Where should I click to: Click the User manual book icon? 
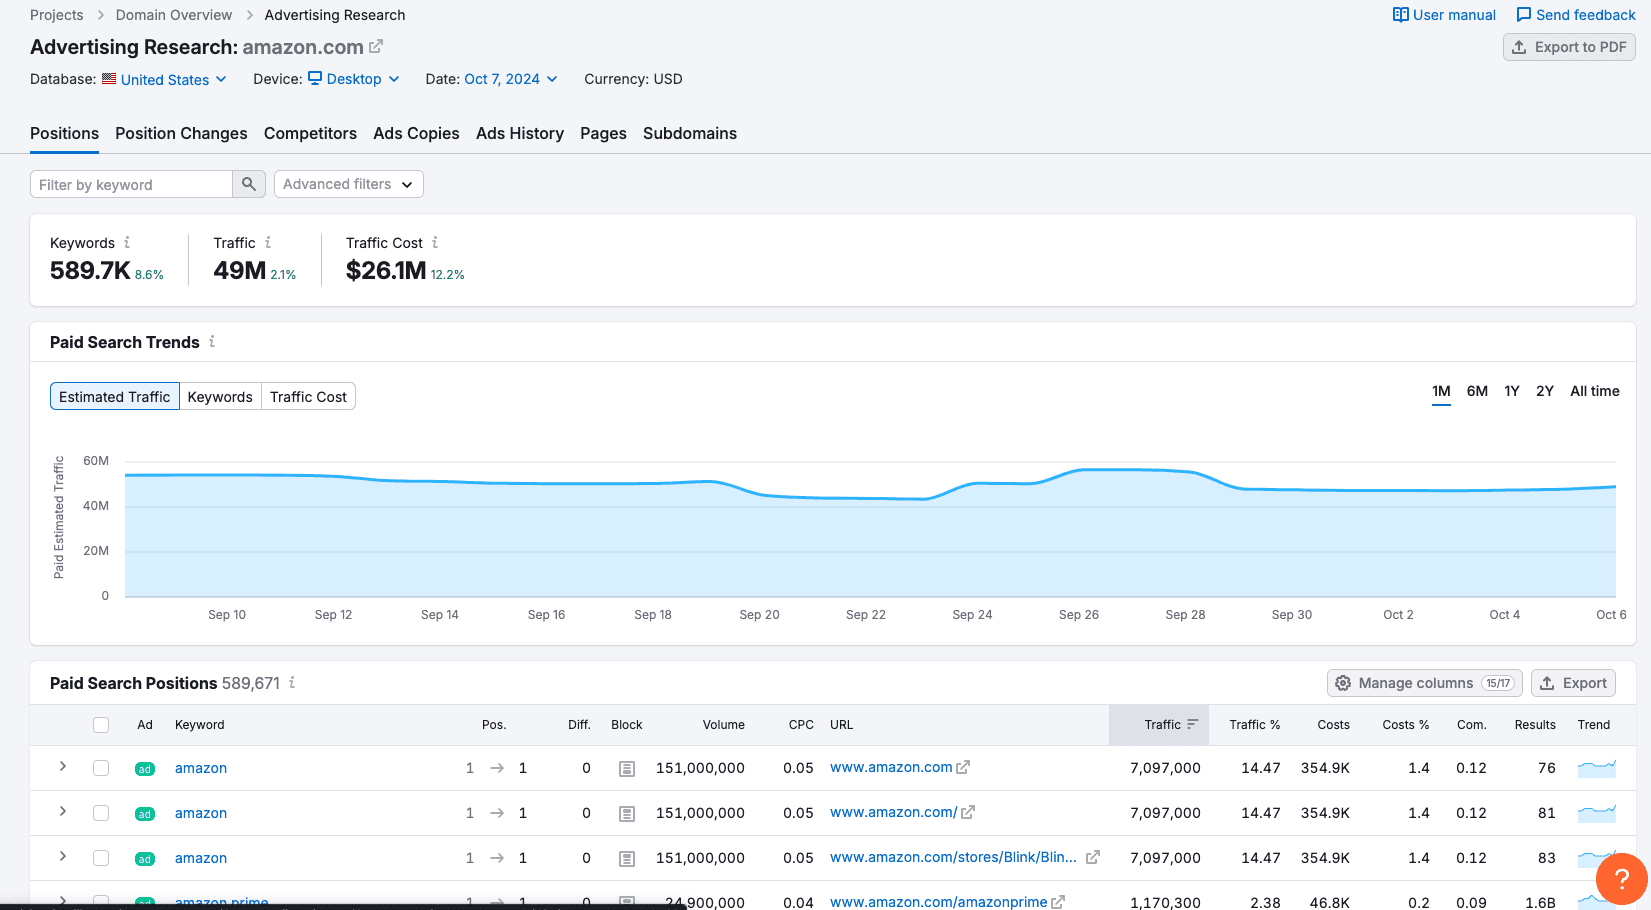click(1401, 15)
